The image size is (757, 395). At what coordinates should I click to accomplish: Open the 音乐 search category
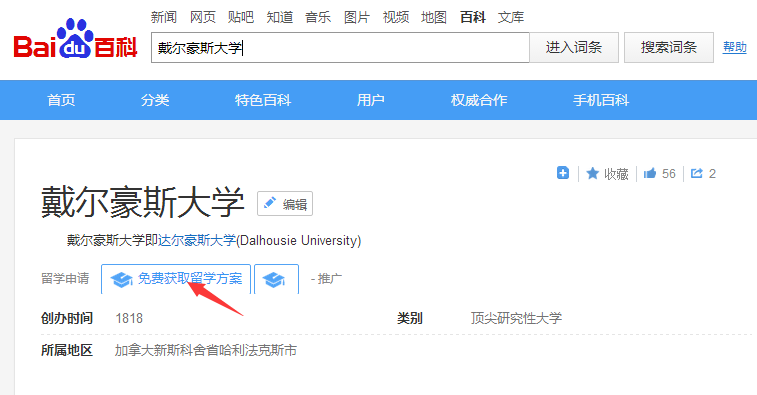318,17
